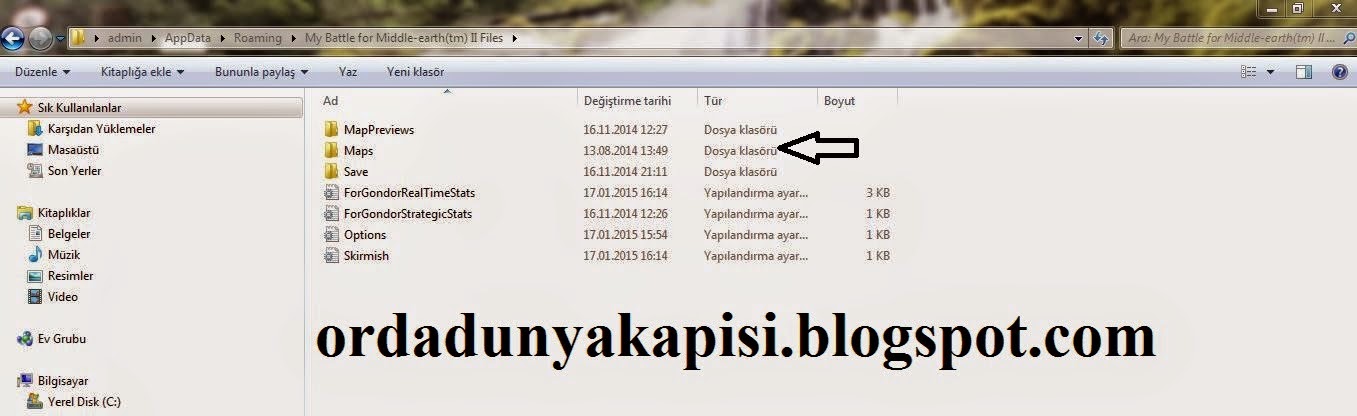The height and width of the screenshot is (416, 1357).
Task: Select Bilgisayar in navigation pane
Action: (63, 381)
